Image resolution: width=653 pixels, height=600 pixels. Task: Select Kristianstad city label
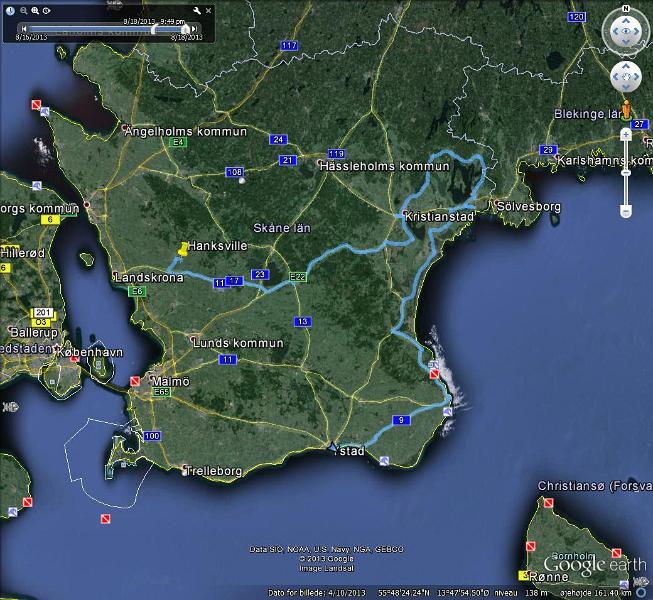[x=439, y=217]
